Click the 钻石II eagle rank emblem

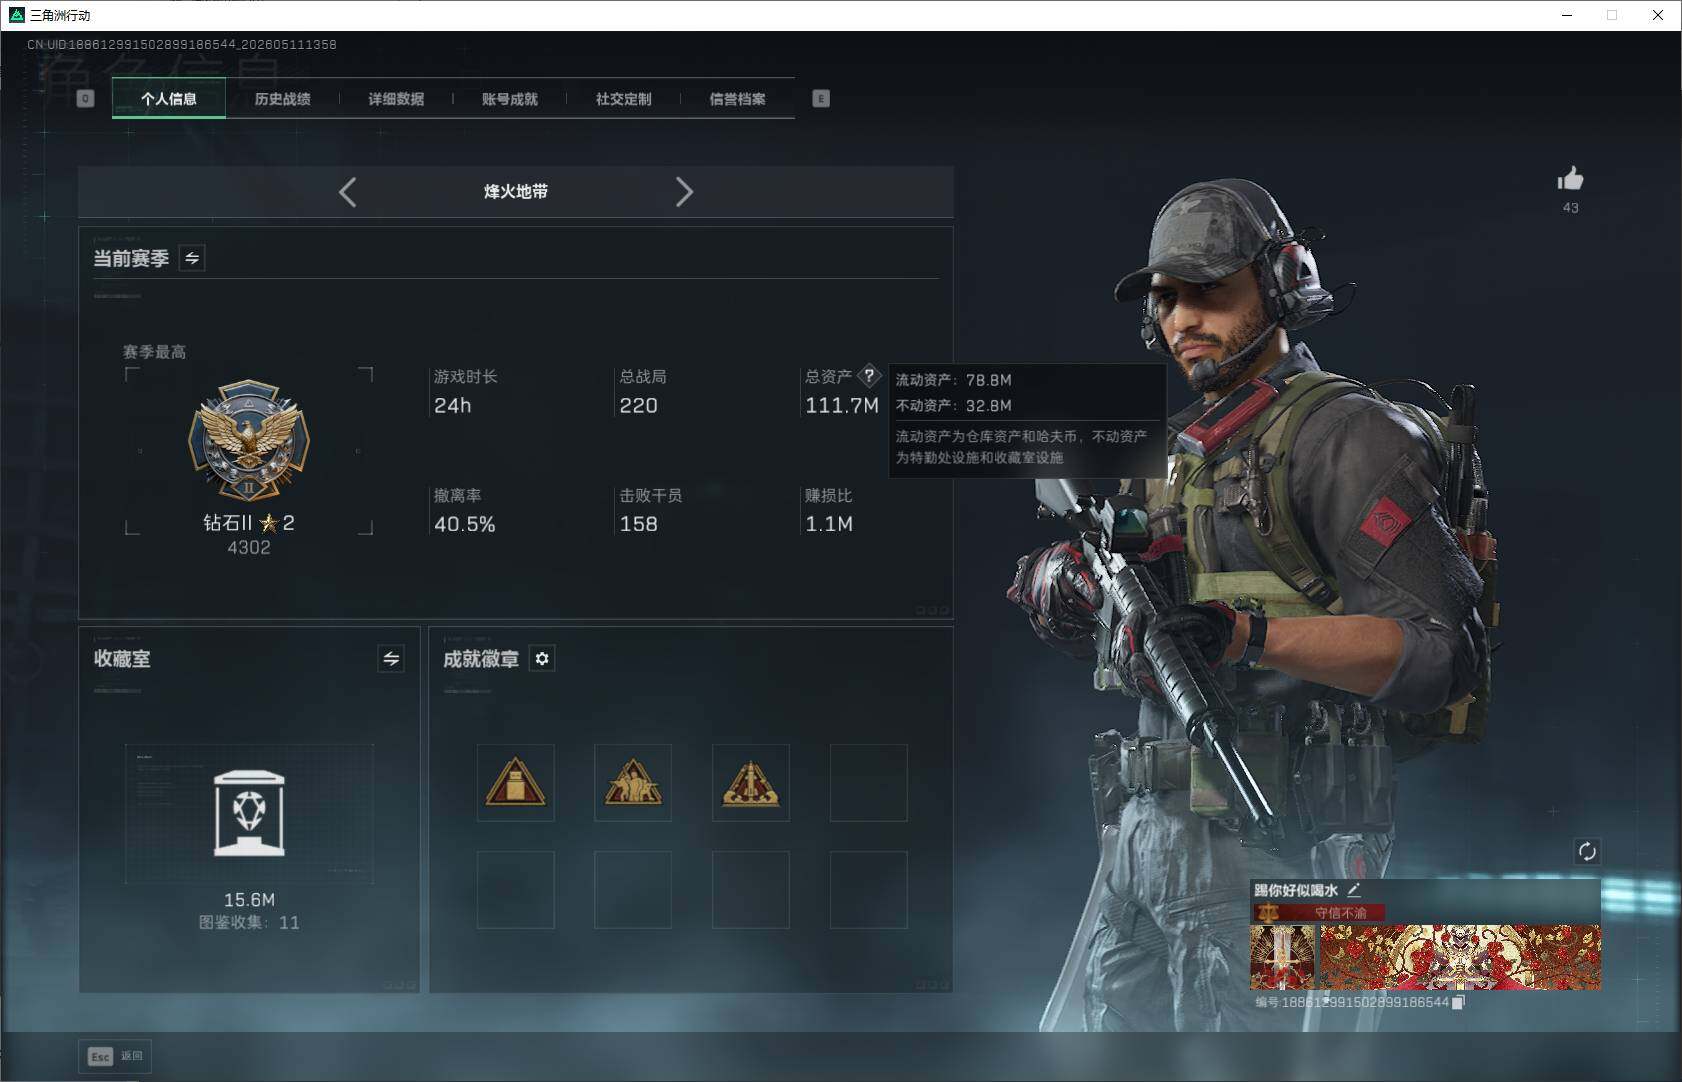pyautogui.click(x=249, y=440)
